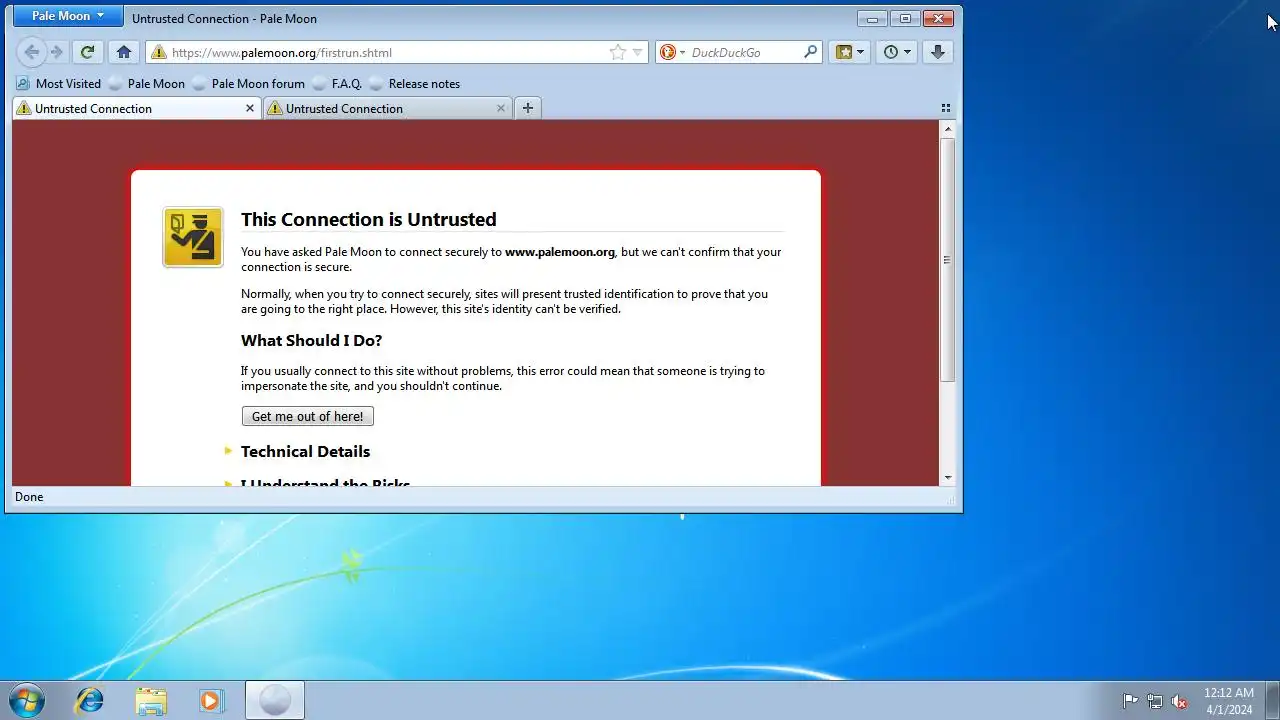The image size is (1280, 720).
Task: Click the untrusted connection officer icon
Action: pyautogui.click(x=193, y=237)
